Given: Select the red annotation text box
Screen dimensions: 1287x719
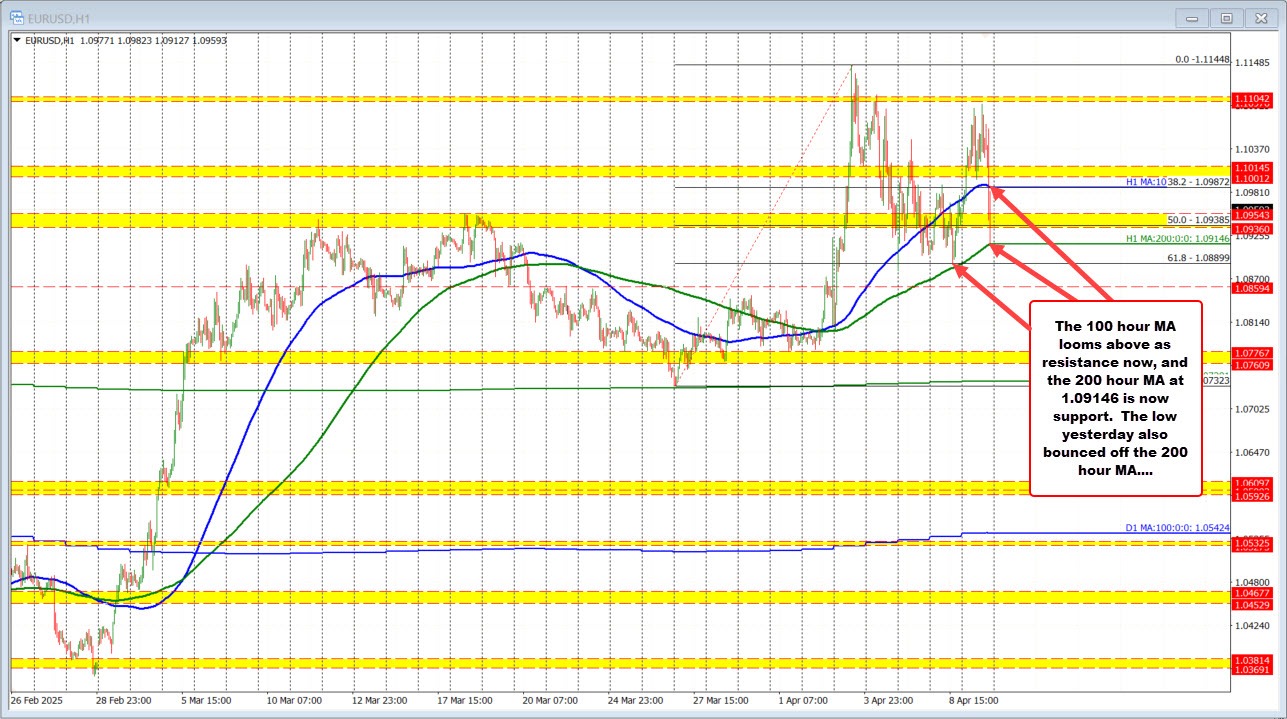Looking at the screenshot, I should [x=1117, y=397].
